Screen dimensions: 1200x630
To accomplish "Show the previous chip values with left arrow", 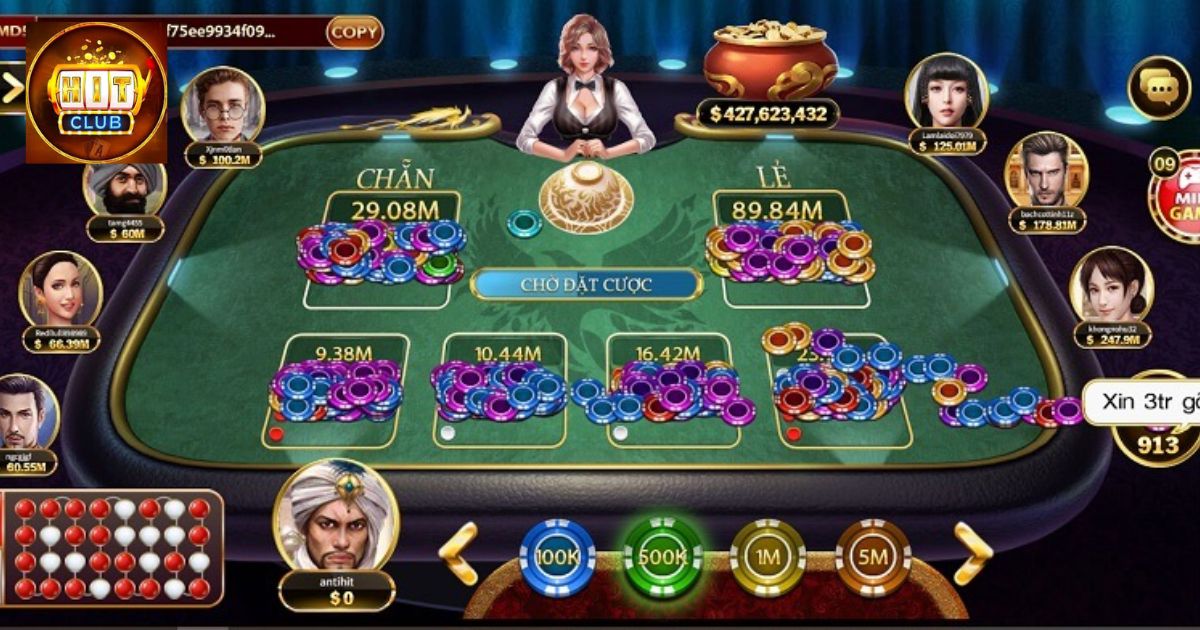I will 459,553.
